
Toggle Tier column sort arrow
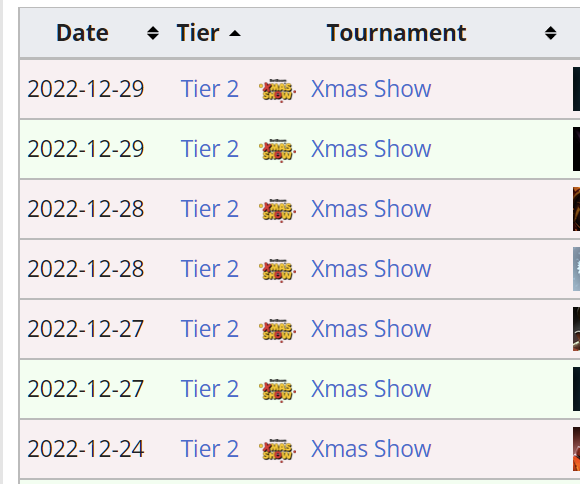click(x=235, y=34)
